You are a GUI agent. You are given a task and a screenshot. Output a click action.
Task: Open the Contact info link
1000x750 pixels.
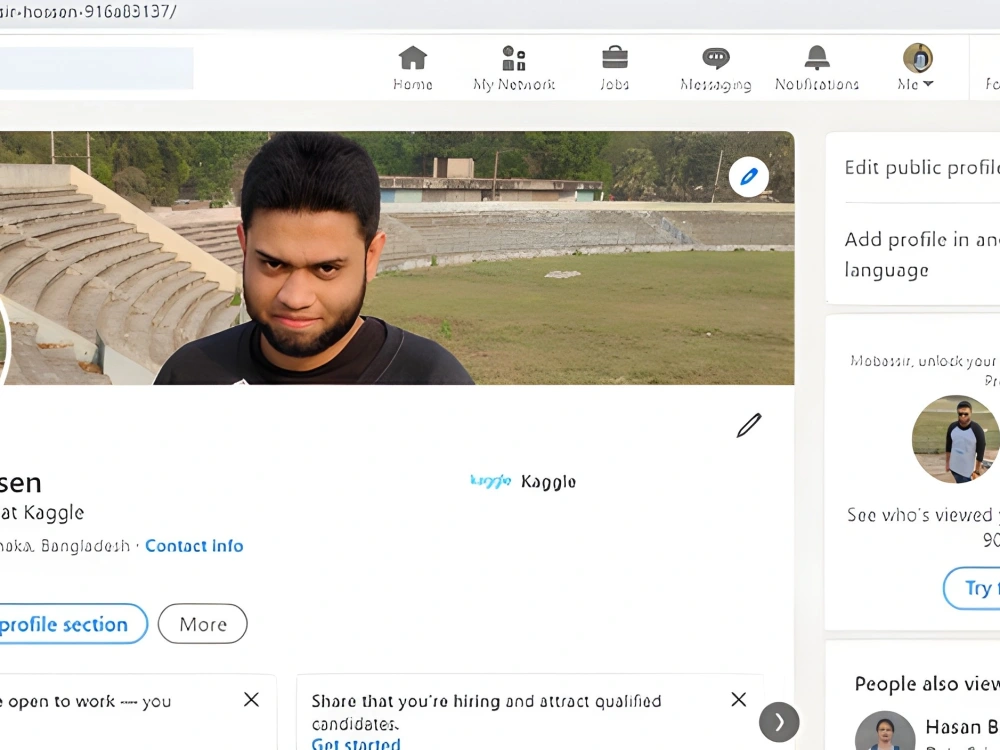[x=194, y=546]
